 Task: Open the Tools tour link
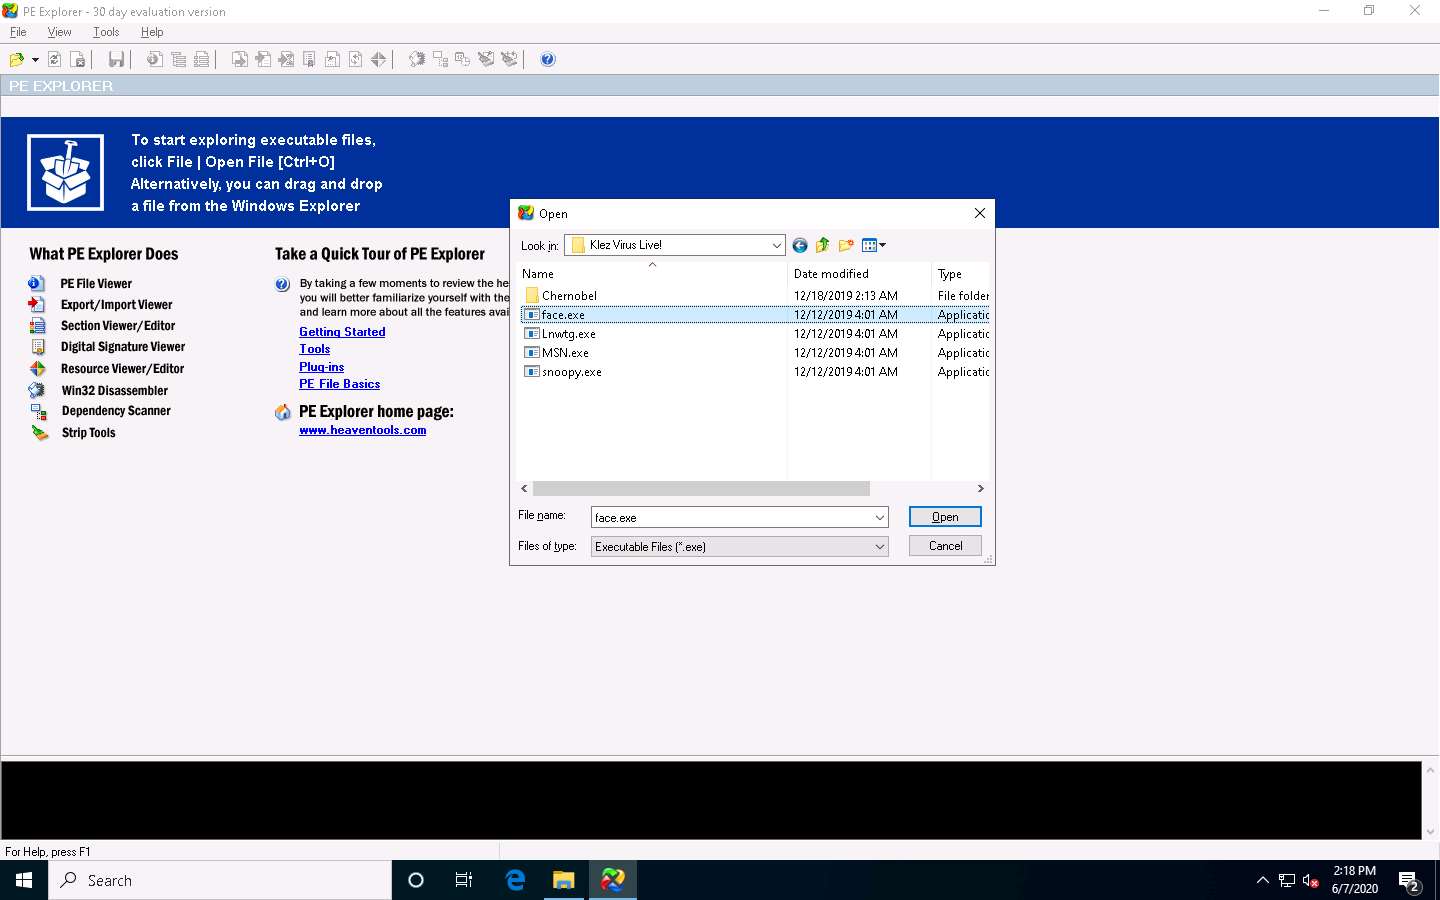coord(314,349)
